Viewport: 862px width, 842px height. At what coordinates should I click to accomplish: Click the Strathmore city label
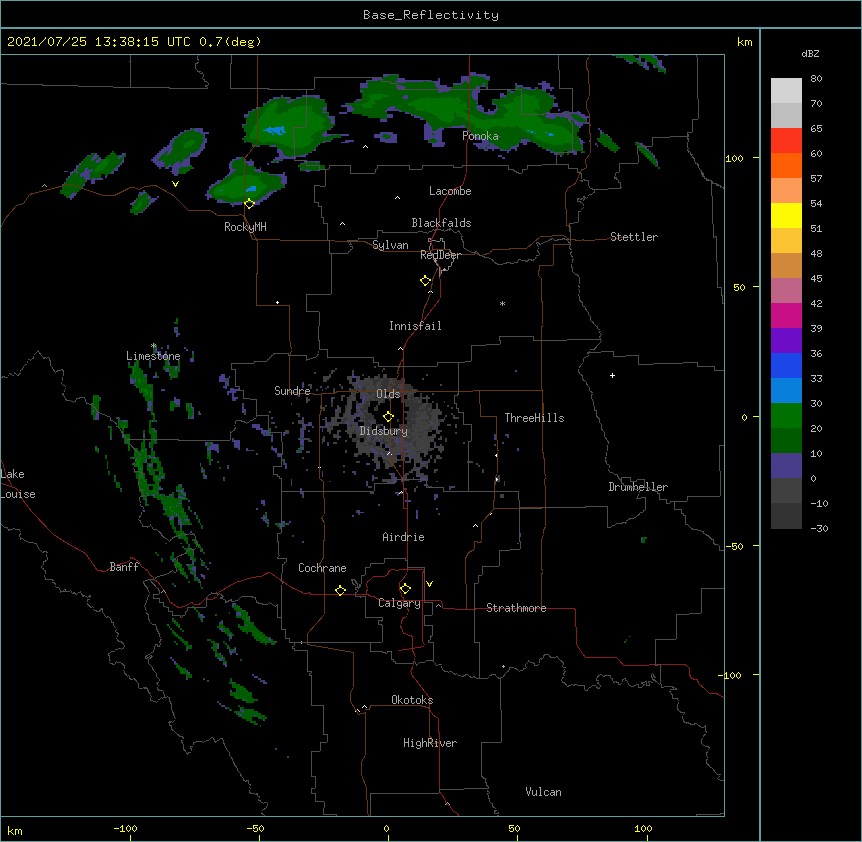(x=516, y=608)
